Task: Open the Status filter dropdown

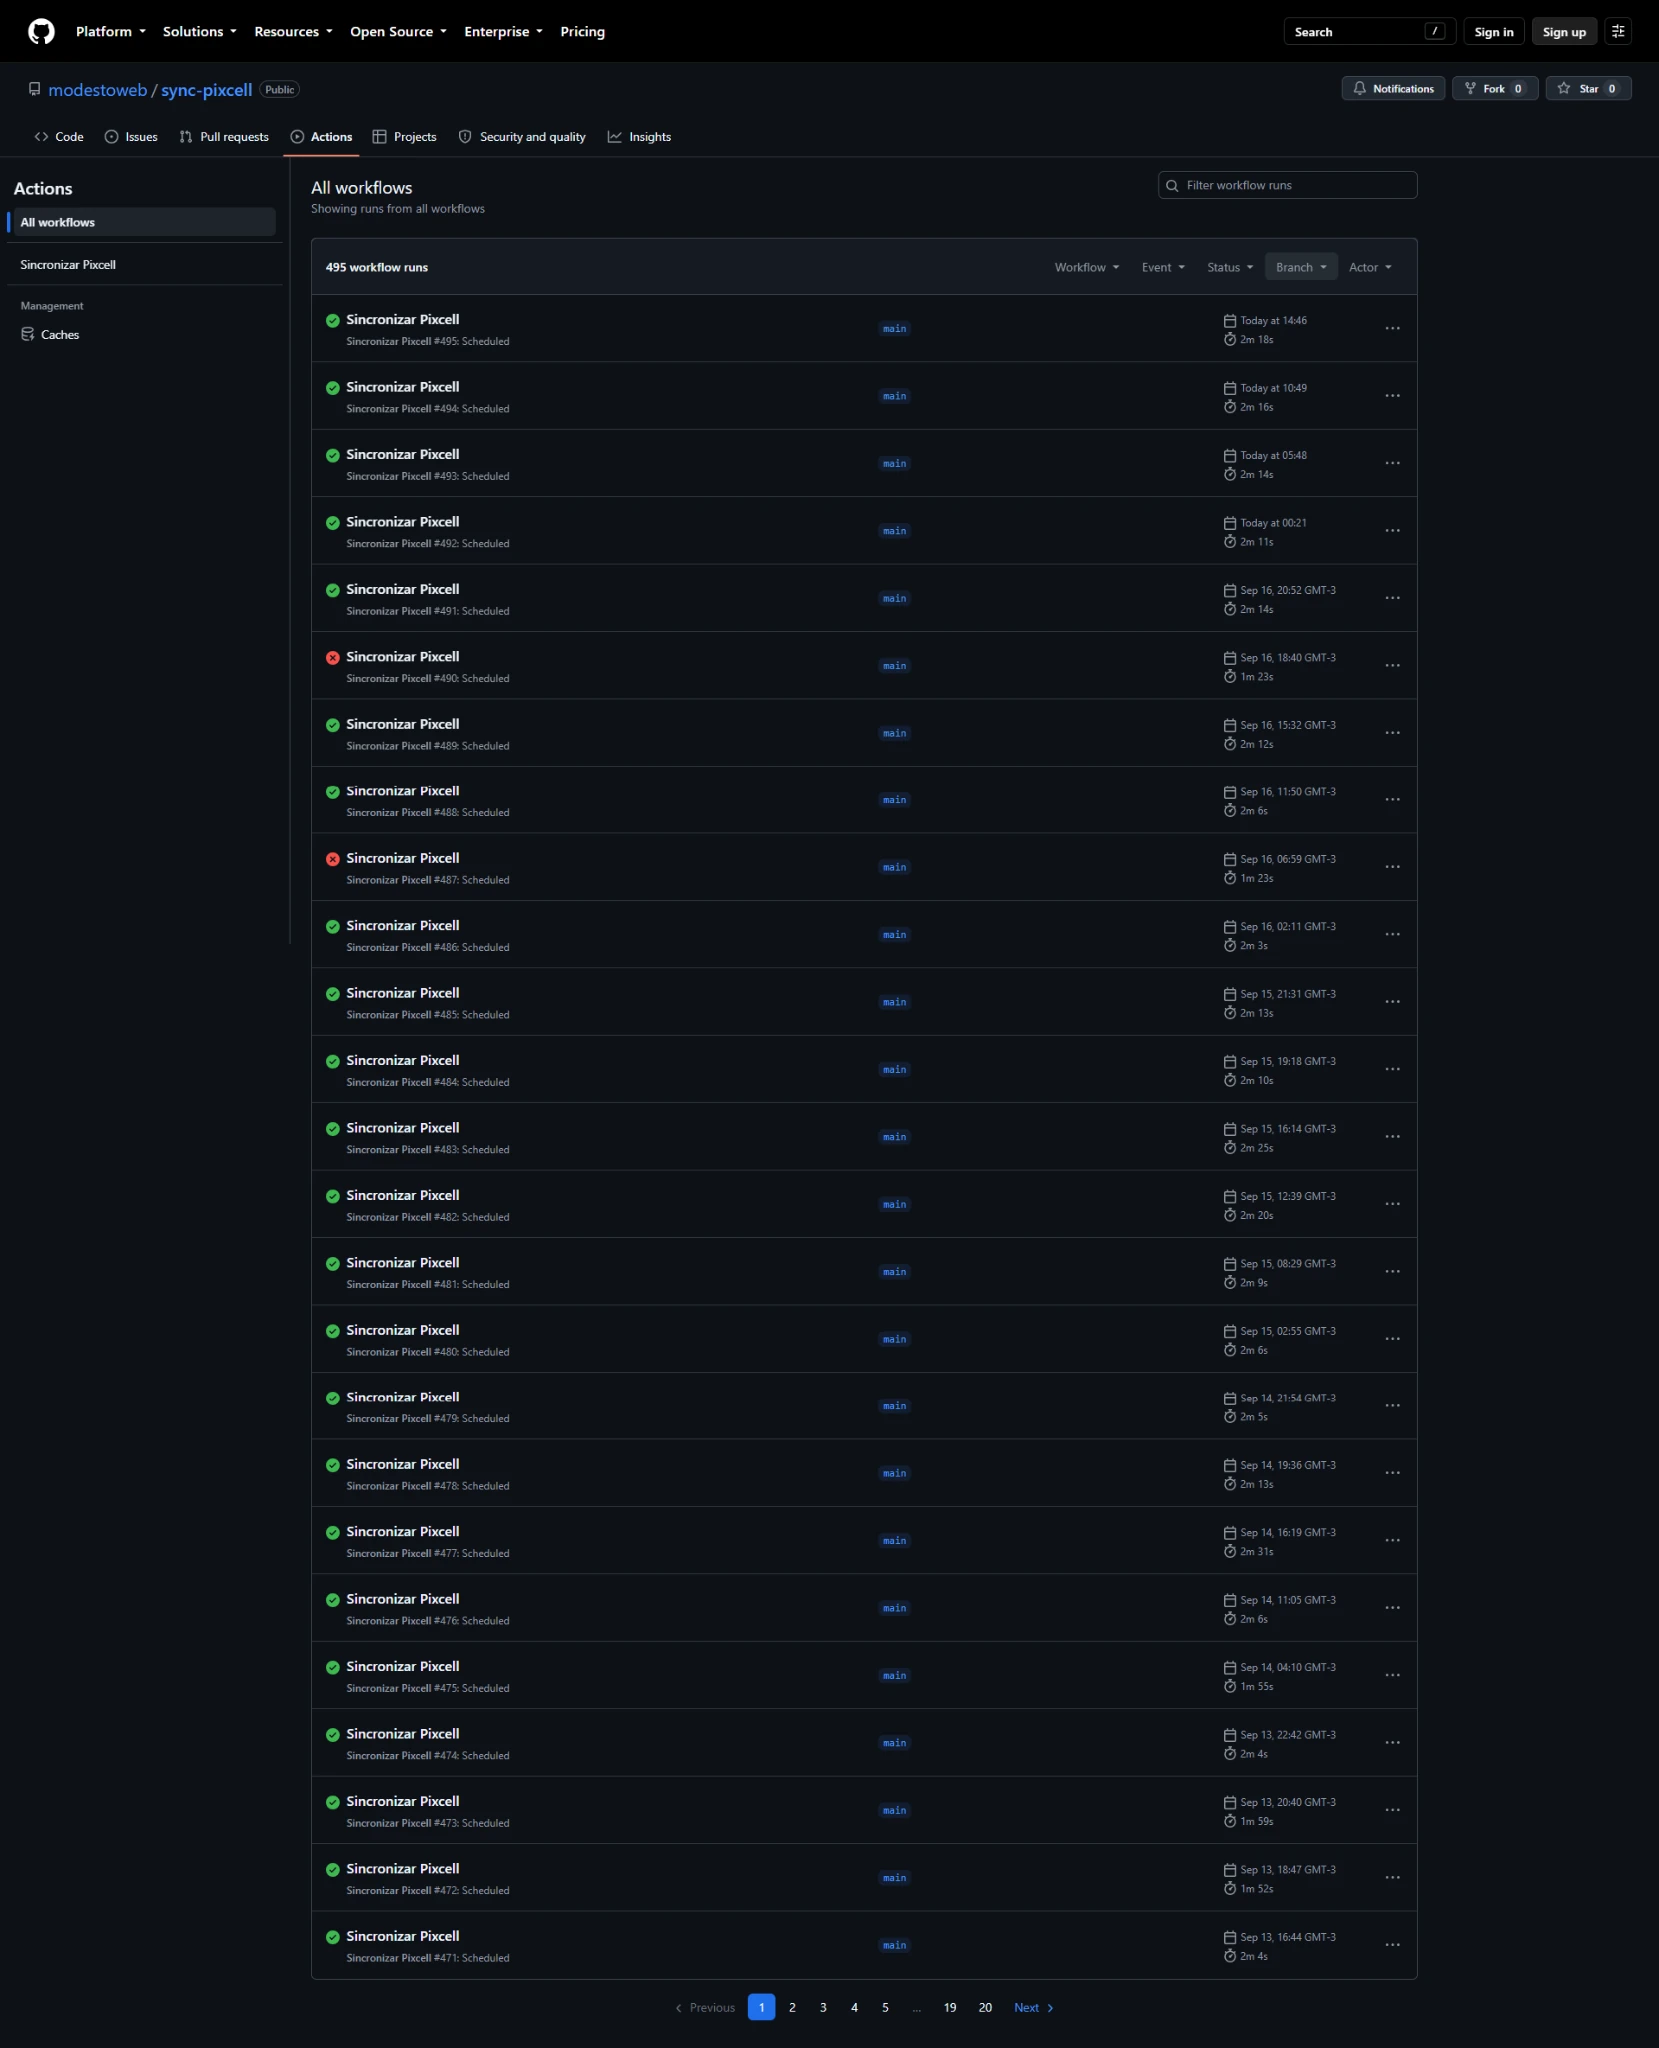Action: click(x=1230, y=267)
